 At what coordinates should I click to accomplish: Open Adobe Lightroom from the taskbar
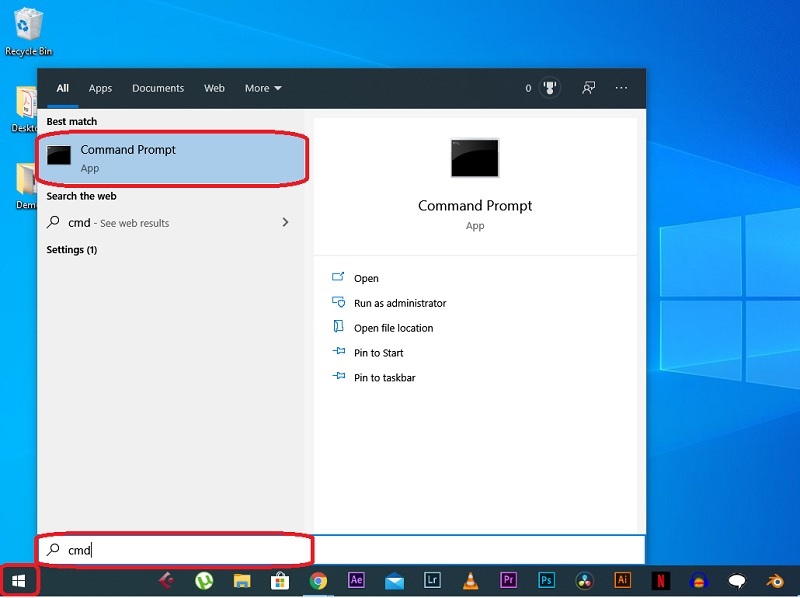(431, 580)
